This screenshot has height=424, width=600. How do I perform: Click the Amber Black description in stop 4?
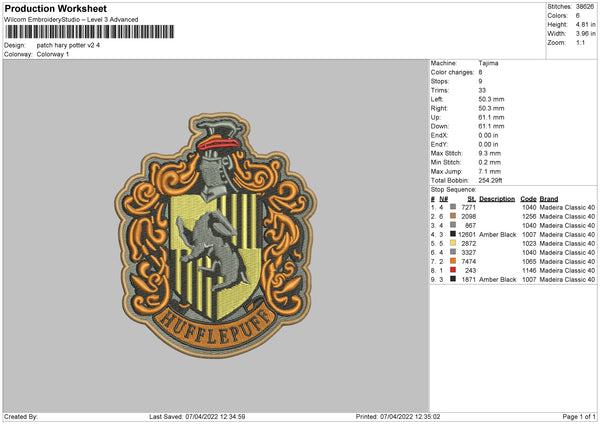(497, 235)
